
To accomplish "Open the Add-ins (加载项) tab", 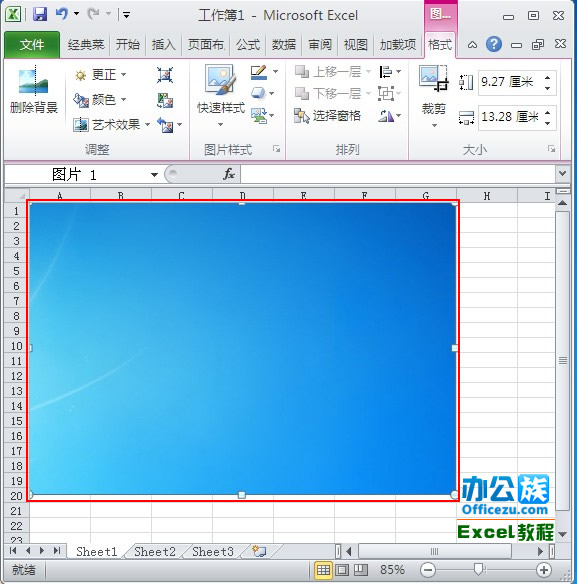I will [x=398, y=45].
